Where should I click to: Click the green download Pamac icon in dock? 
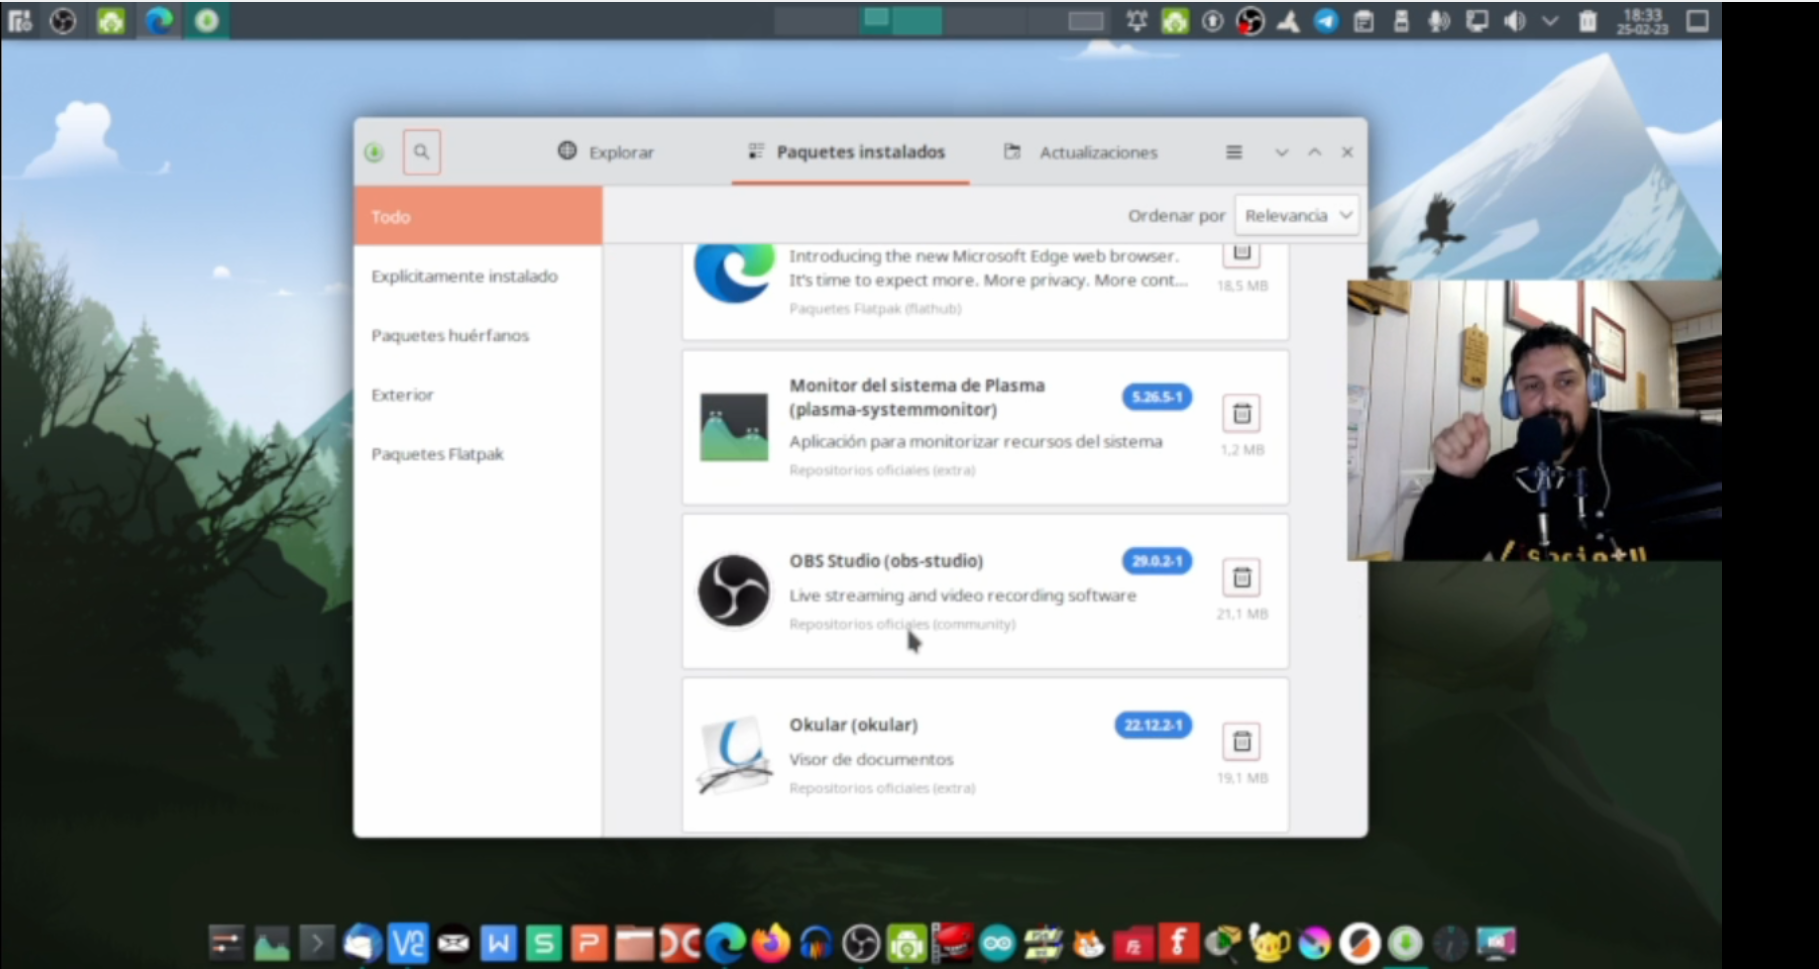point(1405,942)
